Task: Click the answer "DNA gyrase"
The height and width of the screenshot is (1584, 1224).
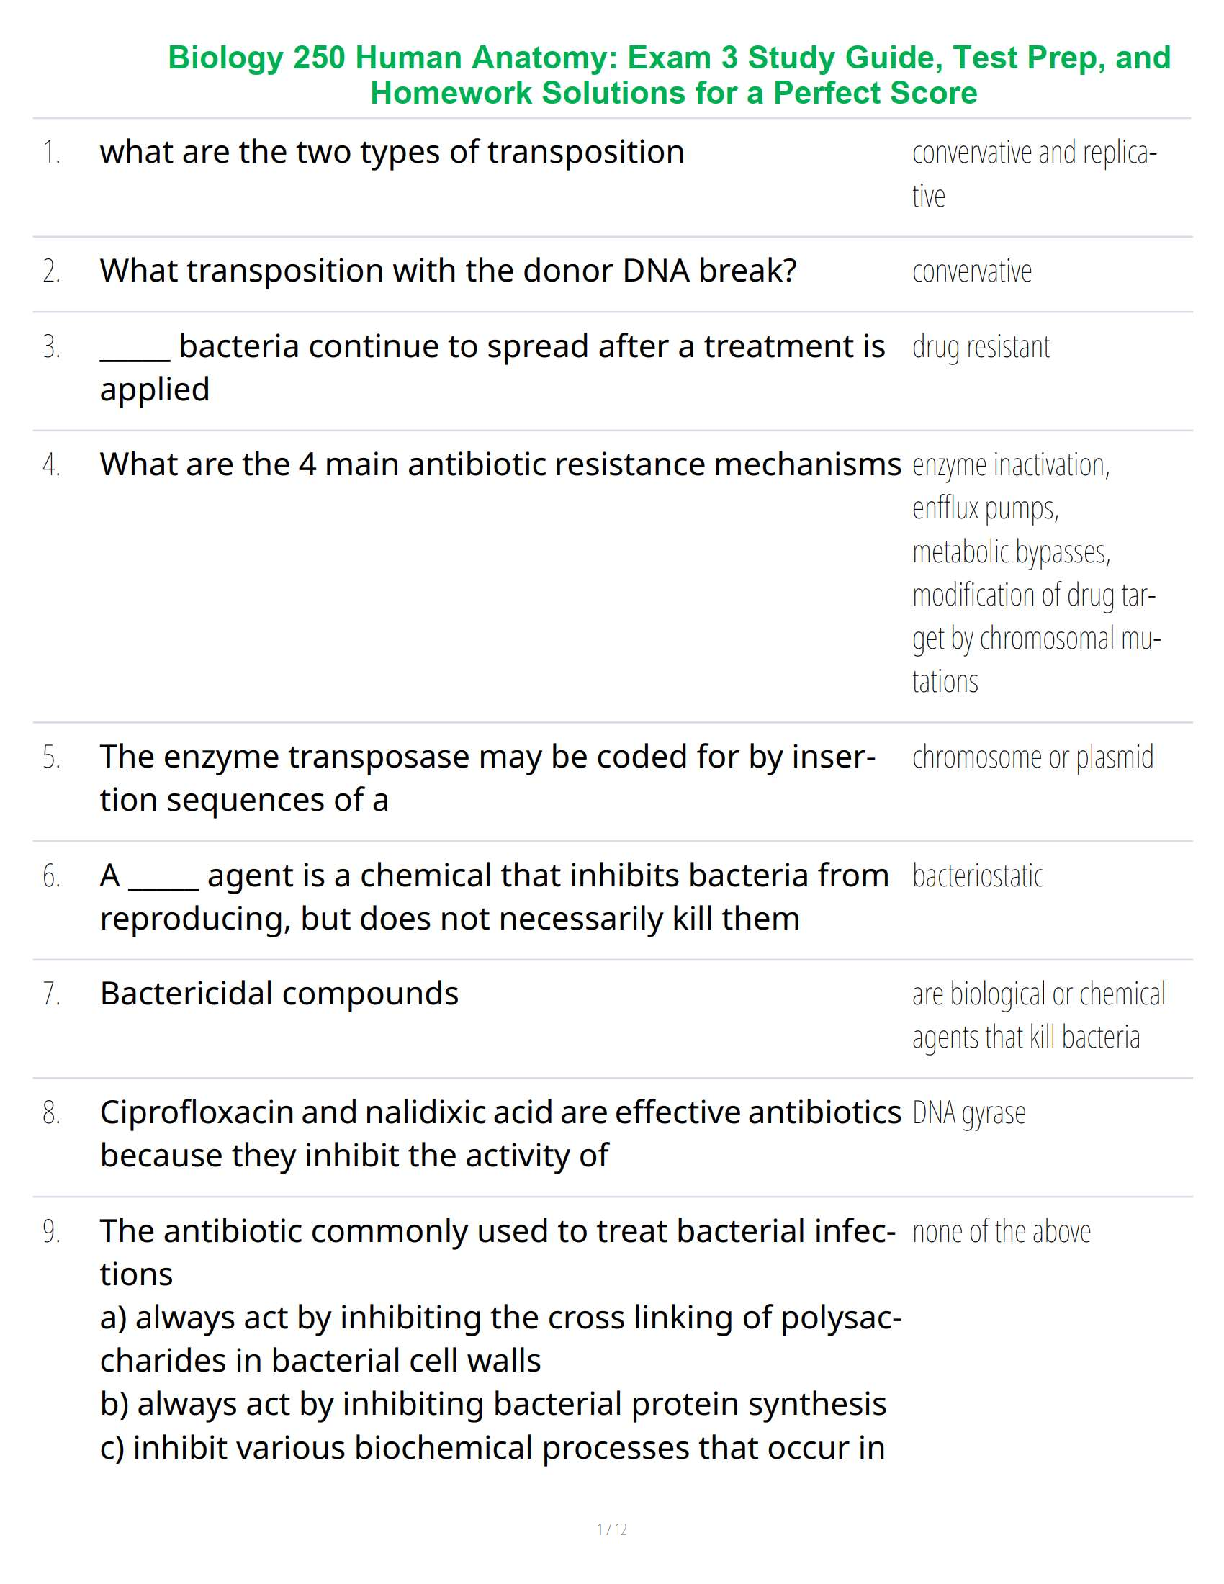Action: click(968, 1113)
